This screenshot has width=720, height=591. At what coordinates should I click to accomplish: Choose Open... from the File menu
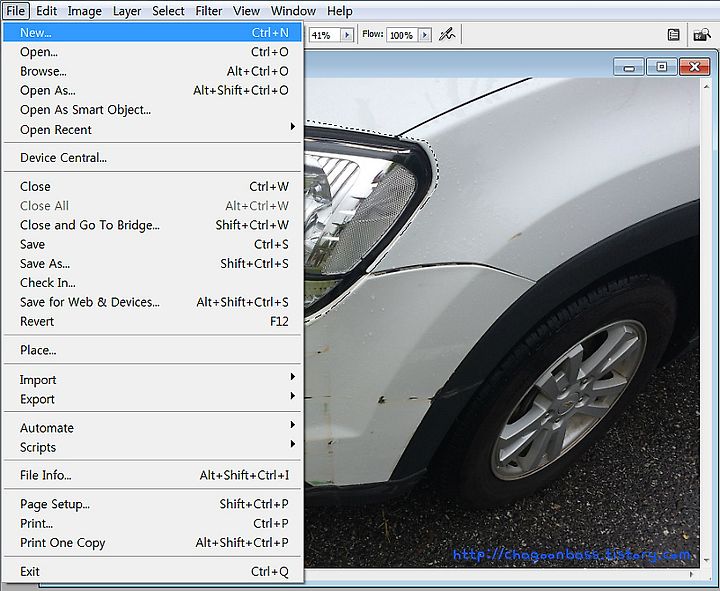(x=152, y=52)
